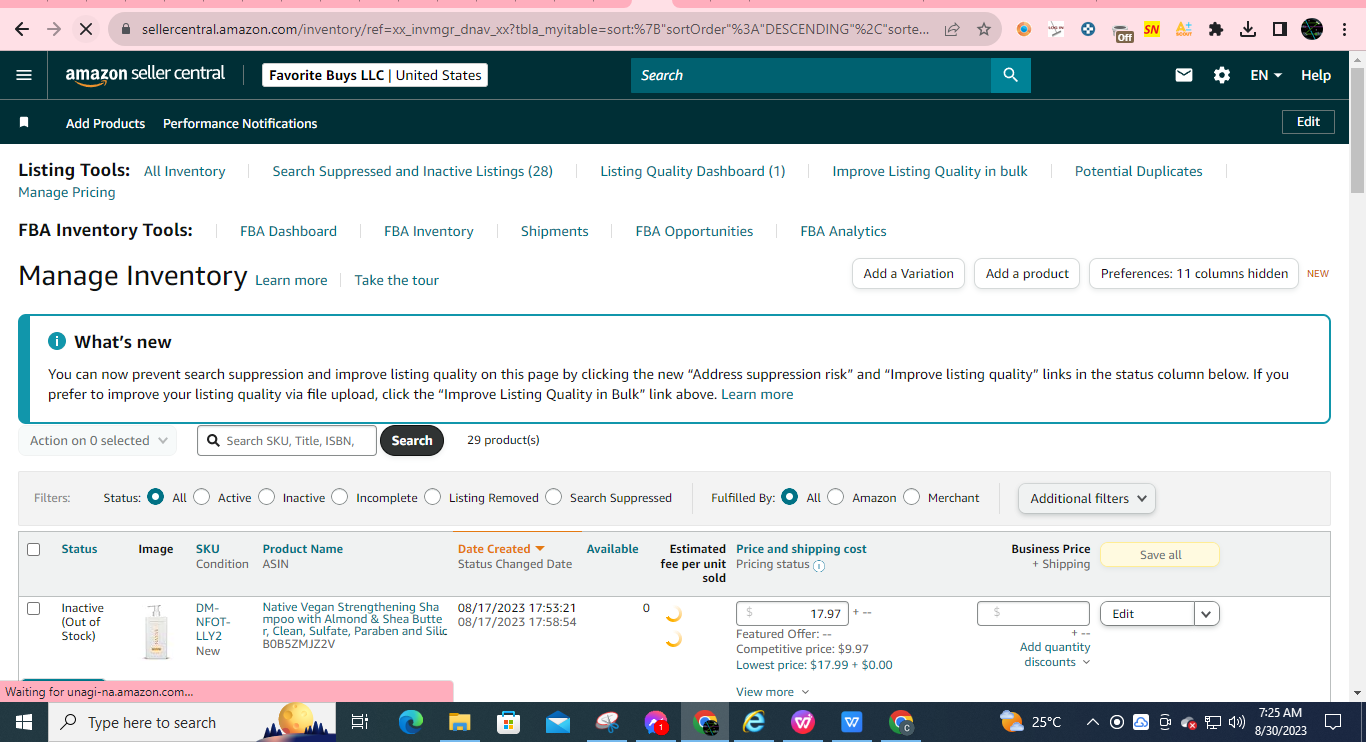Toggle the browser side panel
The image size is (1366, 742).
coord(1280,29)
